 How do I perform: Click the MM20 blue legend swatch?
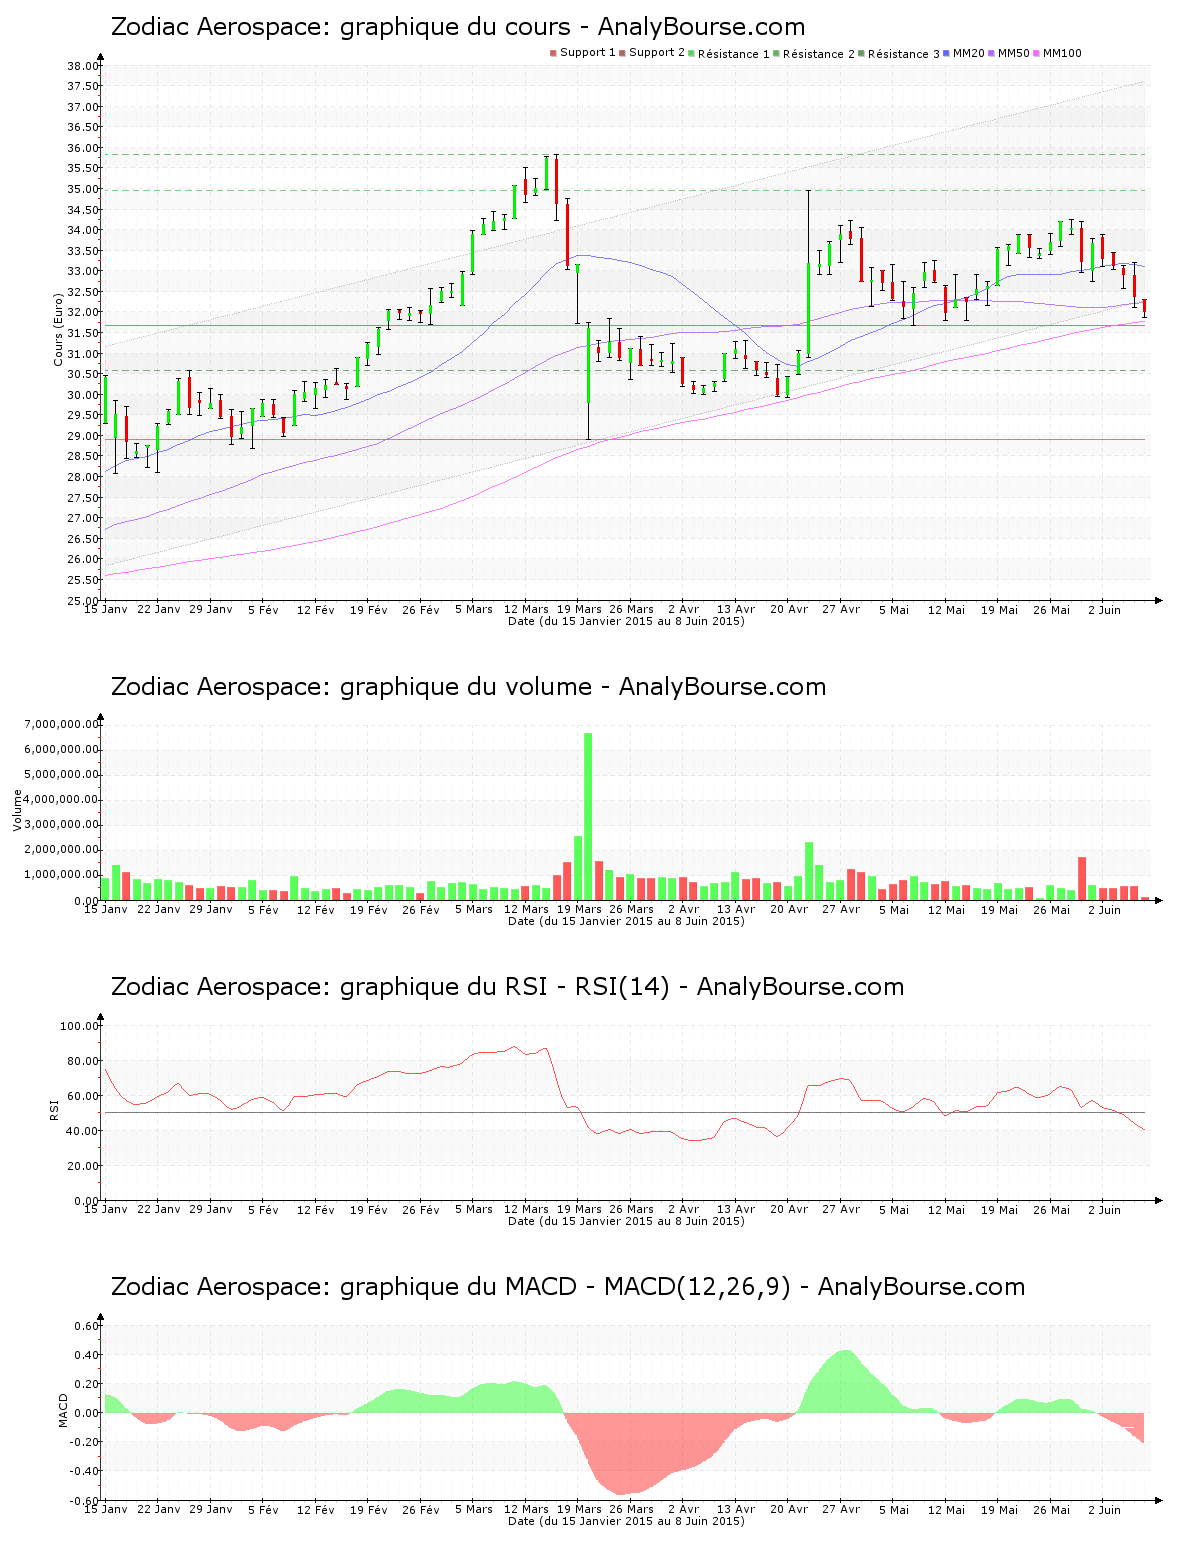click(x=946, y=53)
